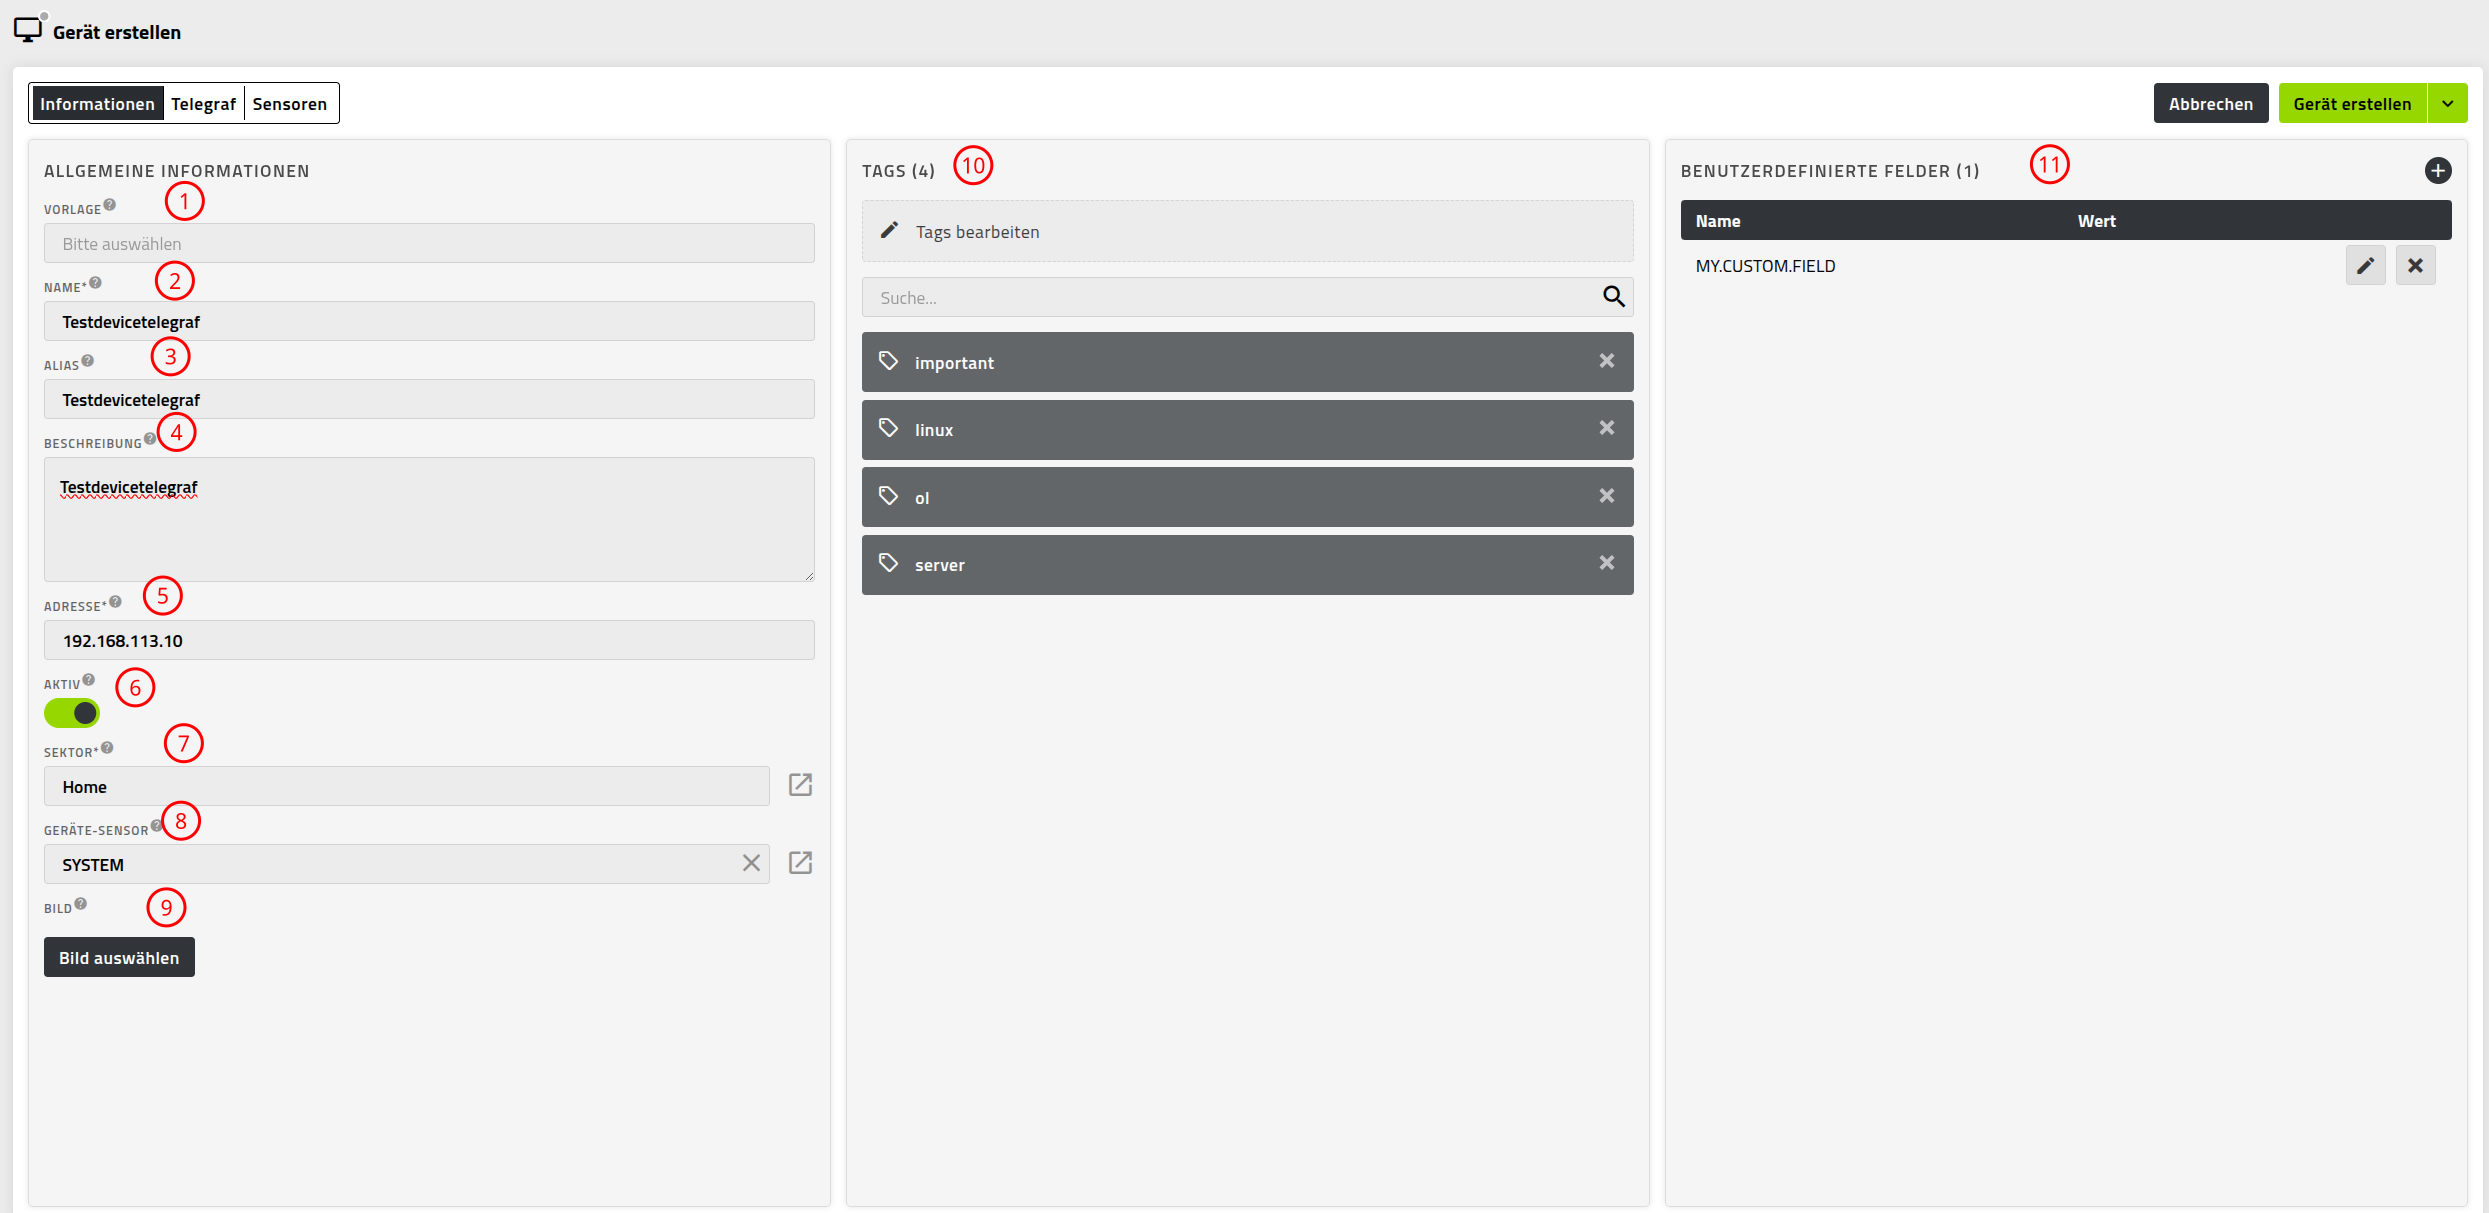Screen dimensions: 2489x1213
Task: Select the ol tag row
Action: 1248,497
